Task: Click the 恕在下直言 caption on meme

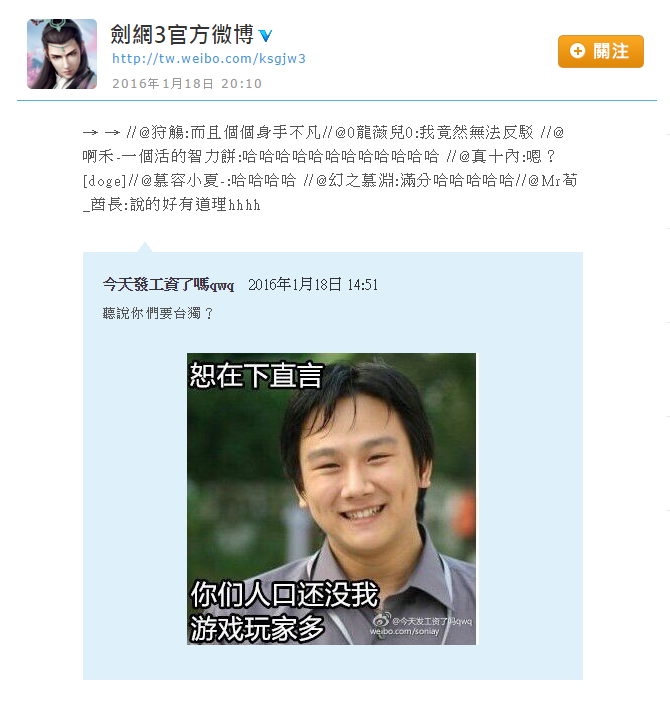Action: point(256,376)
